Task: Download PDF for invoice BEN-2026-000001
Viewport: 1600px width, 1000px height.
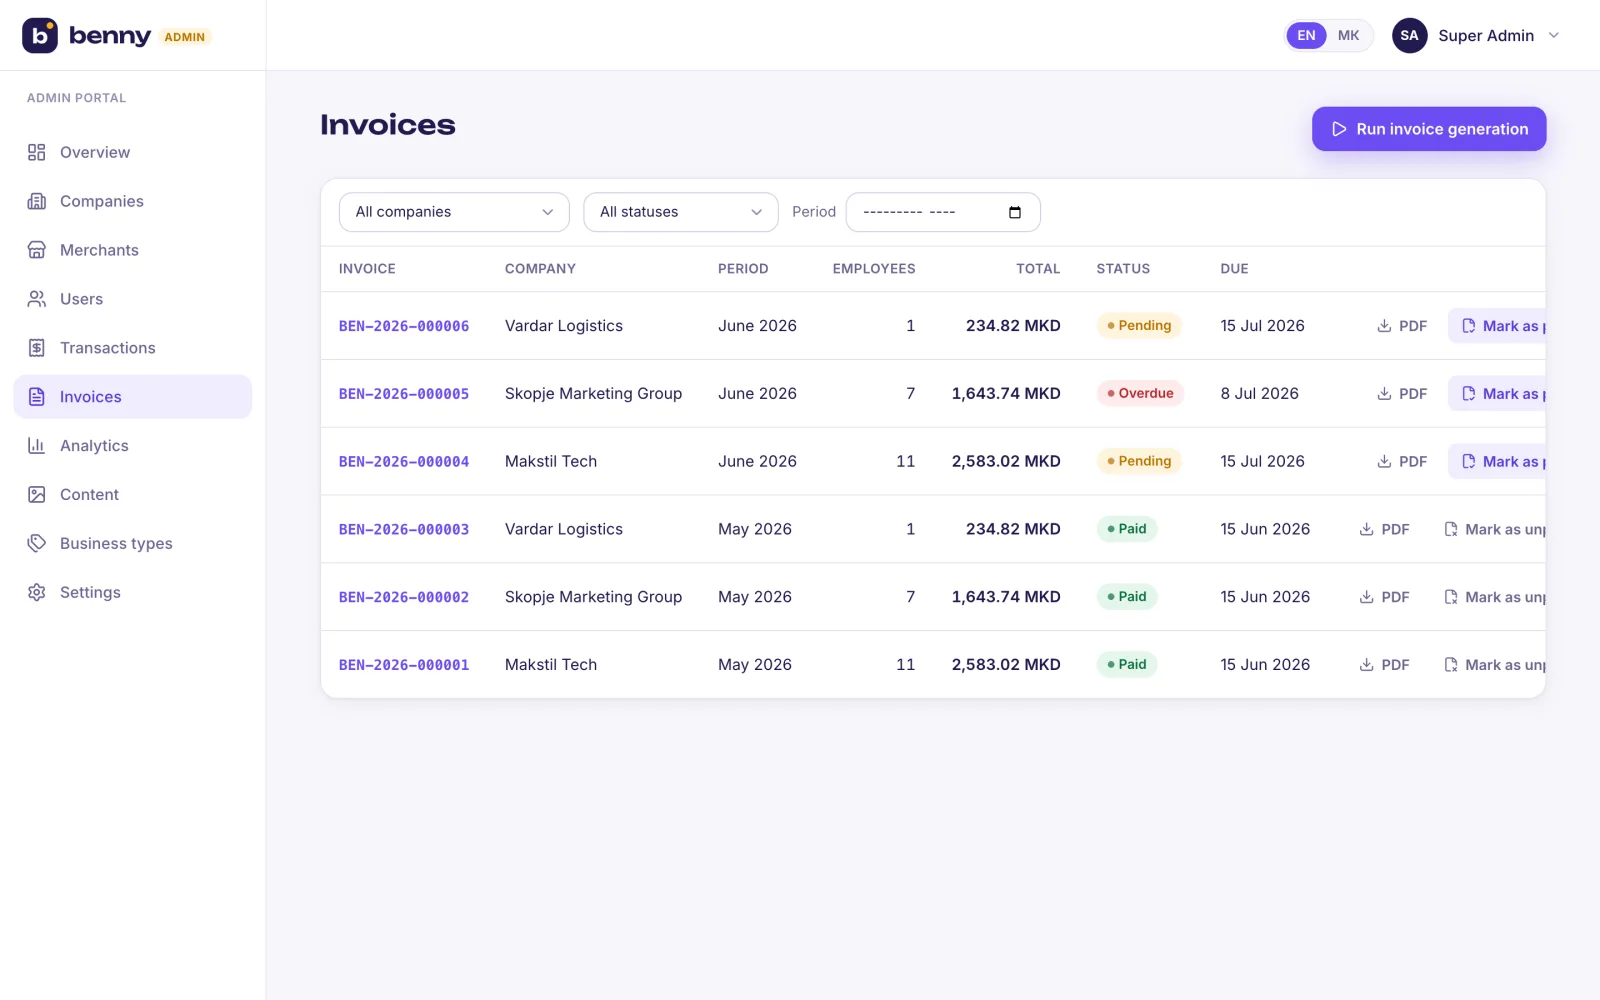Action: click(1384, 665)
